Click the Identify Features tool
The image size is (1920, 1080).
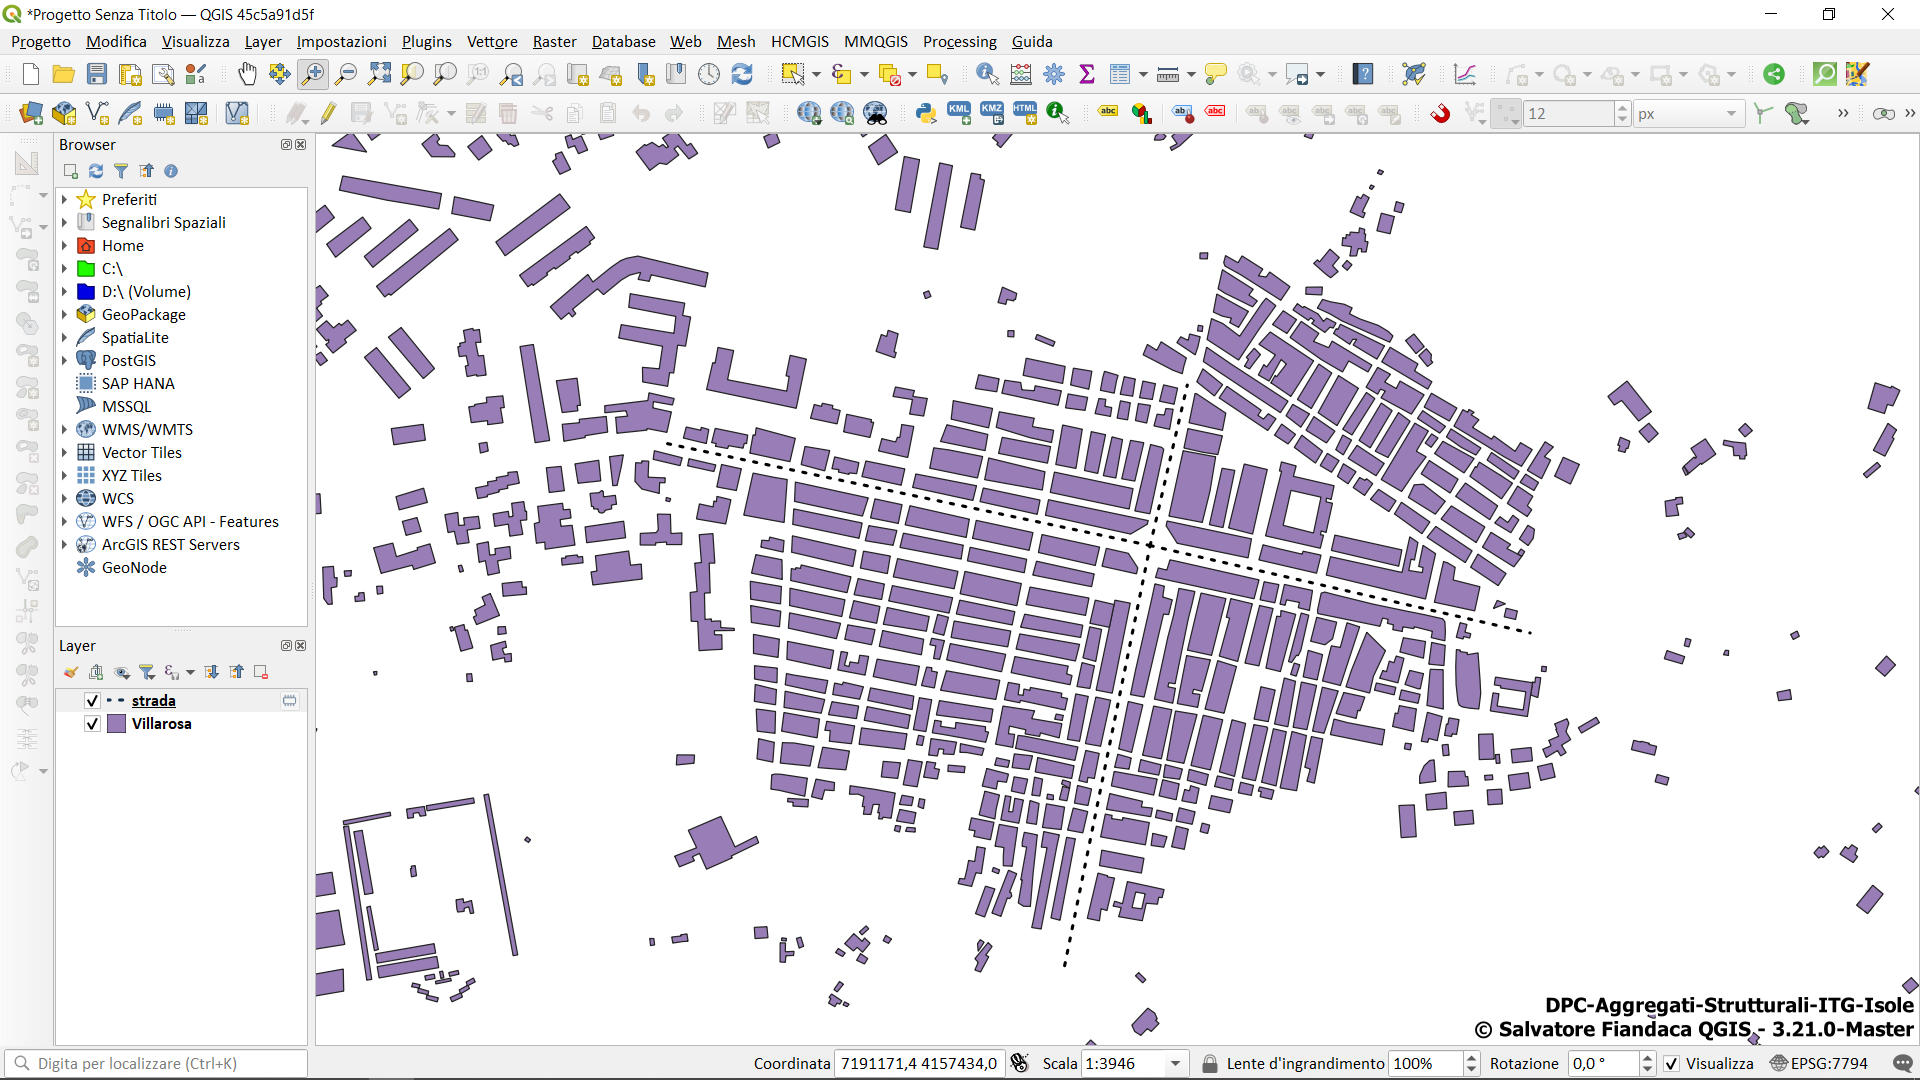click(987, 74)
